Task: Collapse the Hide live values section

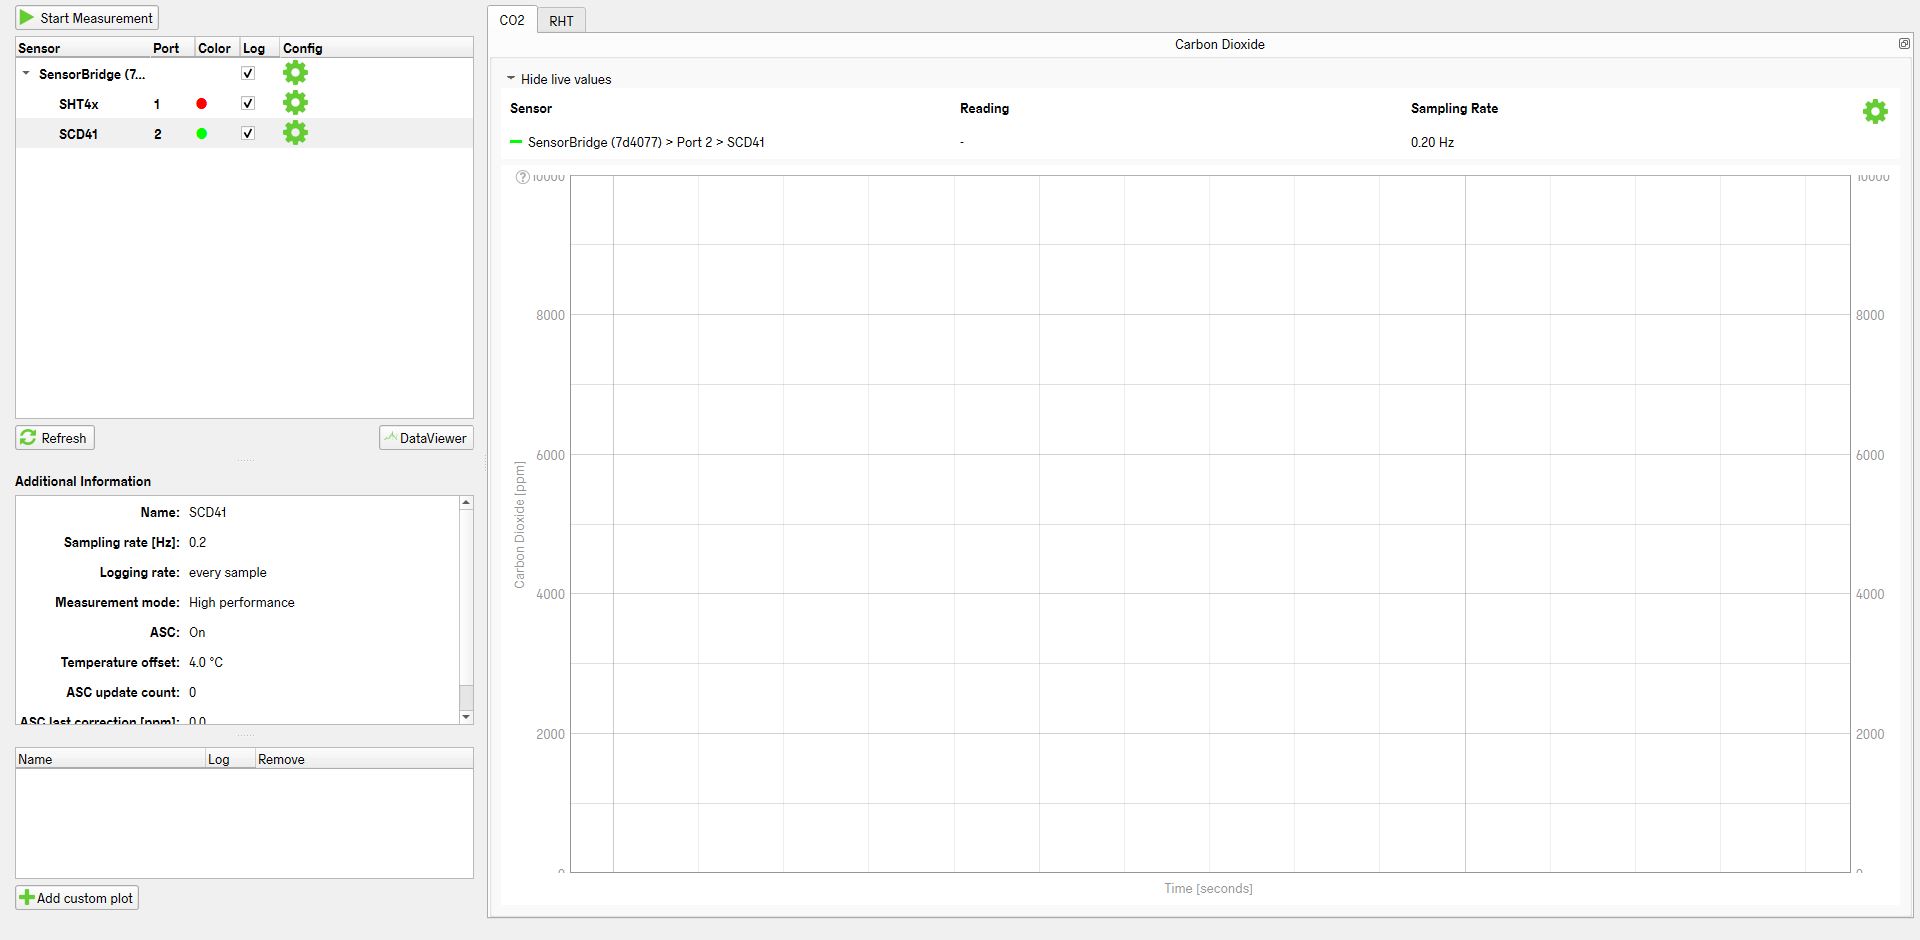Action: click(x=511, y=79)
